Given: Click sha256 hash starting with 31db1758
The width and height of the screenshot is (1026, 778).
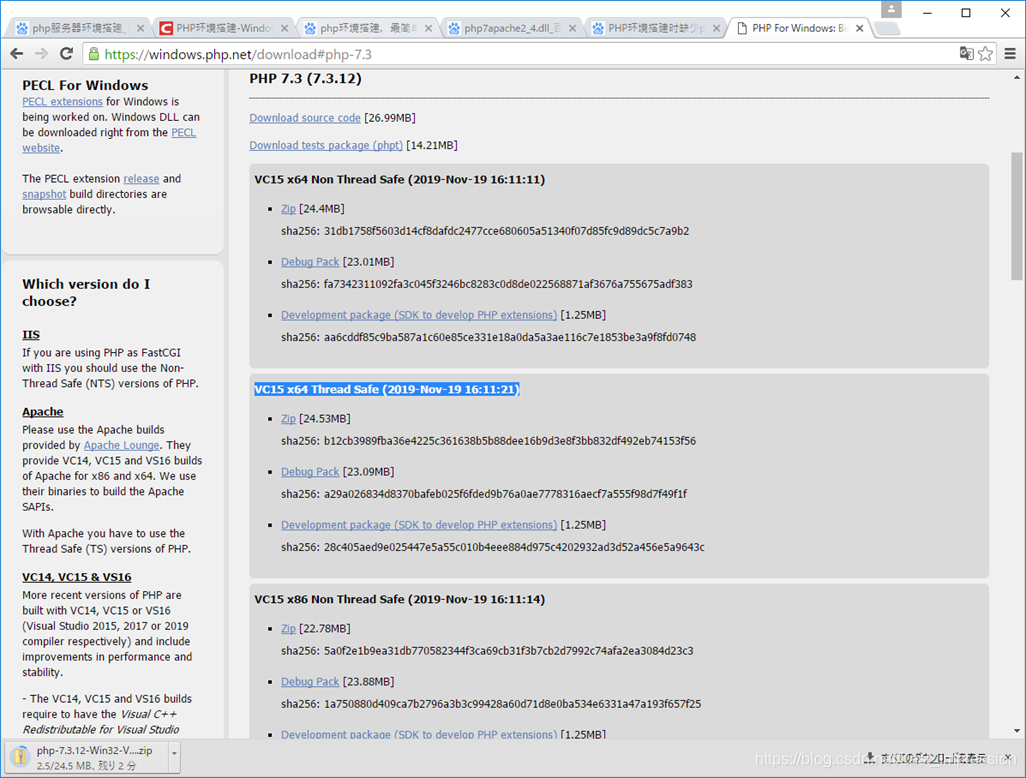Looking at the screenshot, I should click(506, 231).
